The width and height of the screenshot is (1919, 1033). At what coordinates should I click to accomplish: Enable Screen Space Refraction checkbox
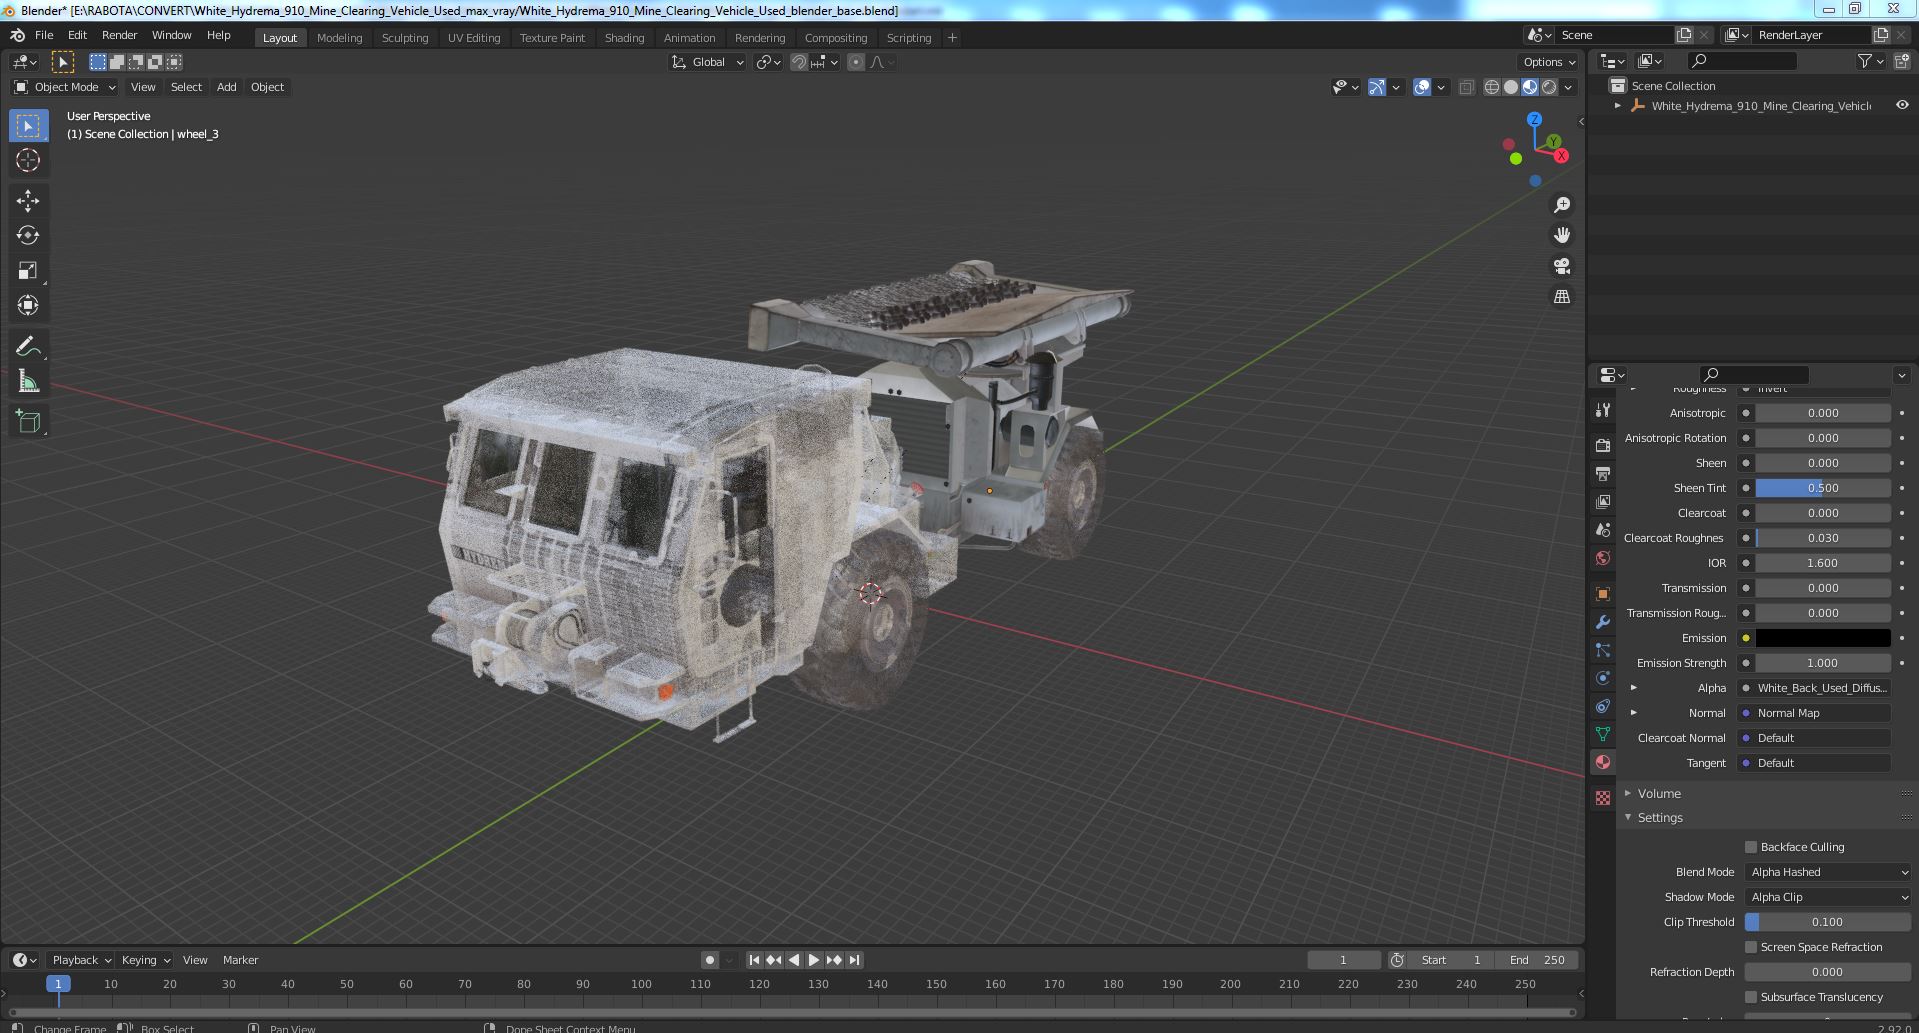[x=1751, y=947]
